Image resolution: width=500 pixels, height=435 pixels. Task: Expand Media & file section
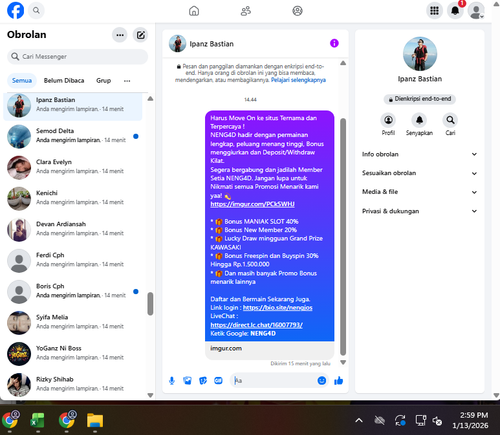pyautogui.click(x=420, y=192)
